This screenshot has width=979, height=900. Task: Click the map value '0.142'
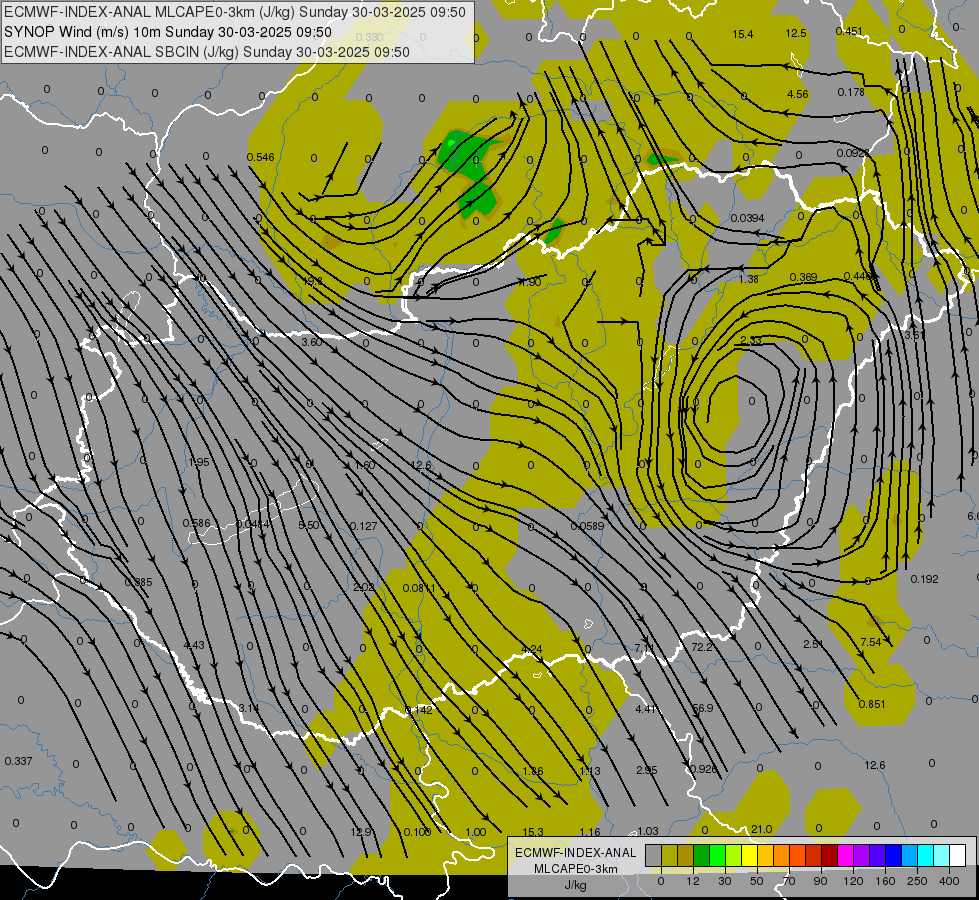click(418, 710)
